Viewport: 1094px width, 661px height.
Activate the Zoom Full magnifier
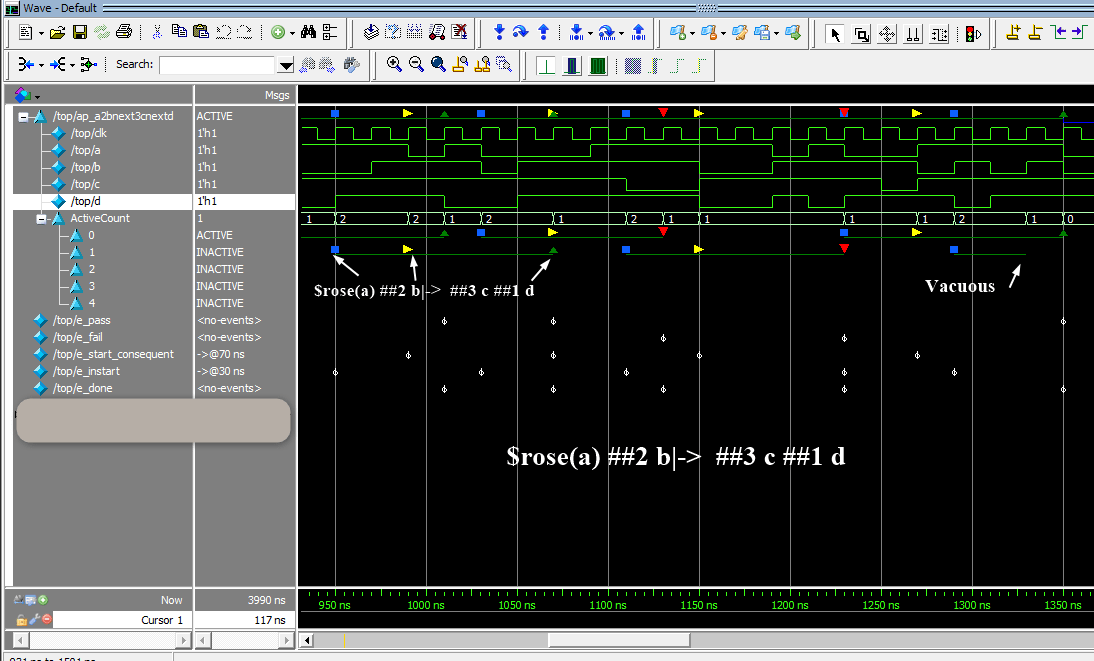(438, 64)
